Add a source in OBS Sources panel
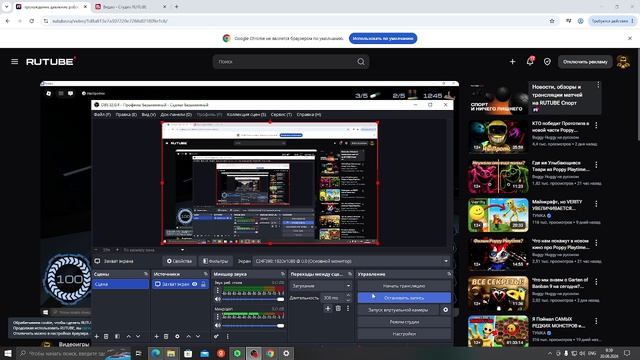640x360 pixels. tap(156, 336)
